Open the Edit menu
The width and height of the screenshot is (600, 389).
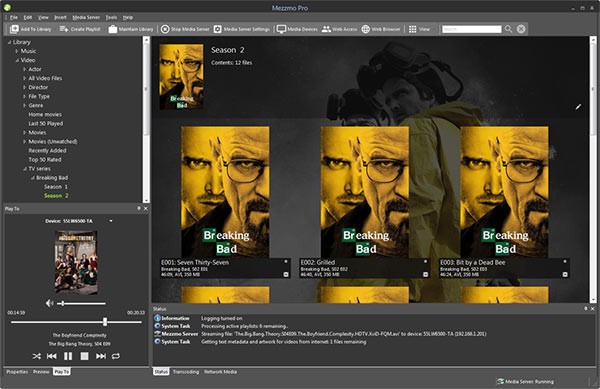pos(28,17)
